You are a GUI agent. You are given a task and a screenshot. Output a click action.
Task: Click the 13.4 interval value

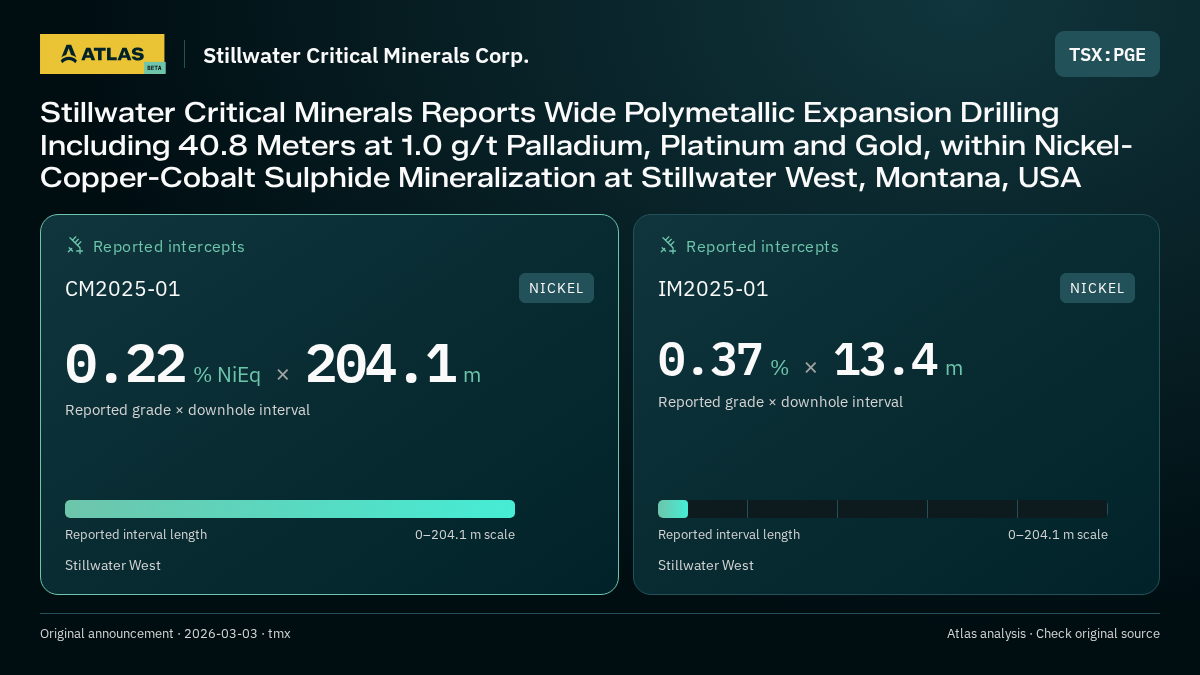(885, 360)
